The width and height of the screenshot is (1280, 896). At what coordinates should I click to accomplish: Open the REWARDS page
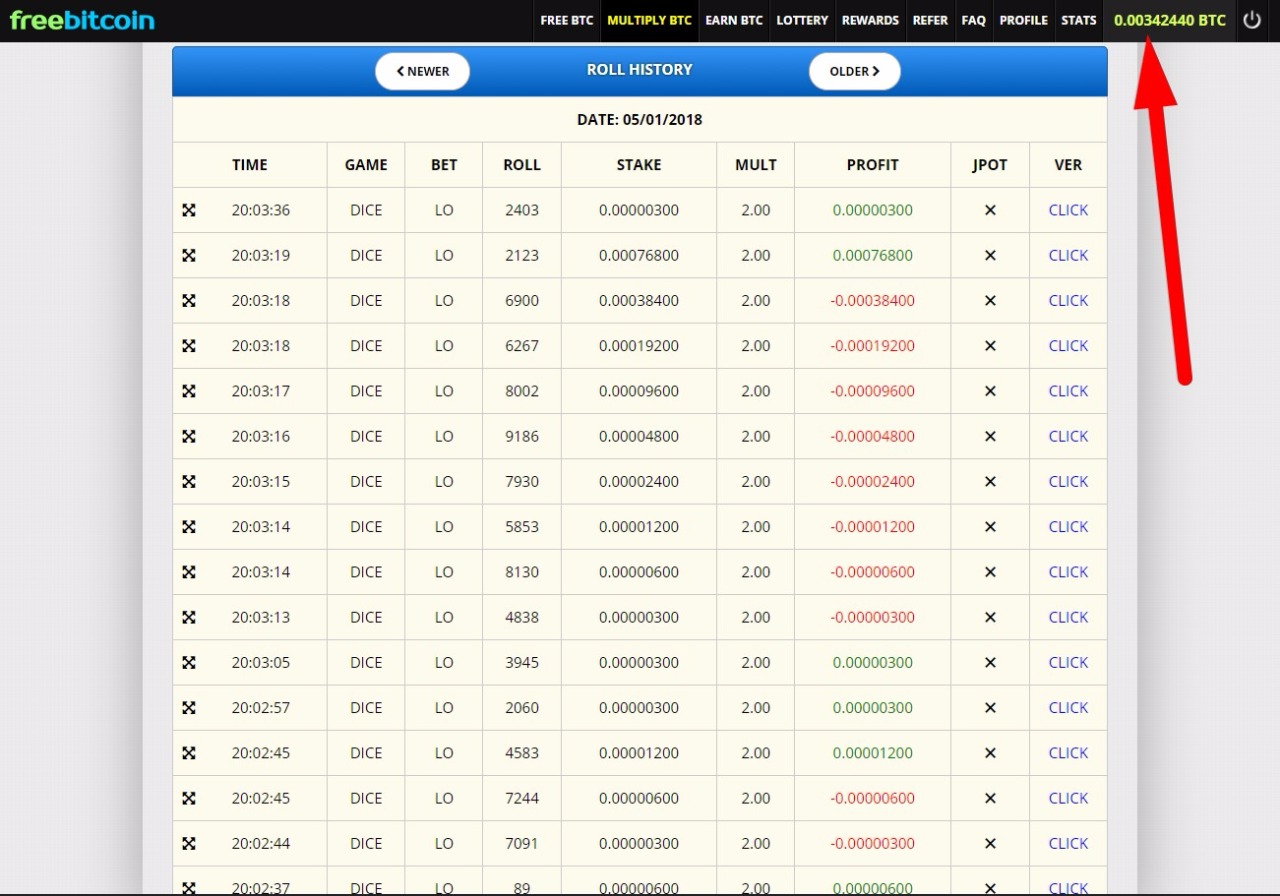coord(870,20)
